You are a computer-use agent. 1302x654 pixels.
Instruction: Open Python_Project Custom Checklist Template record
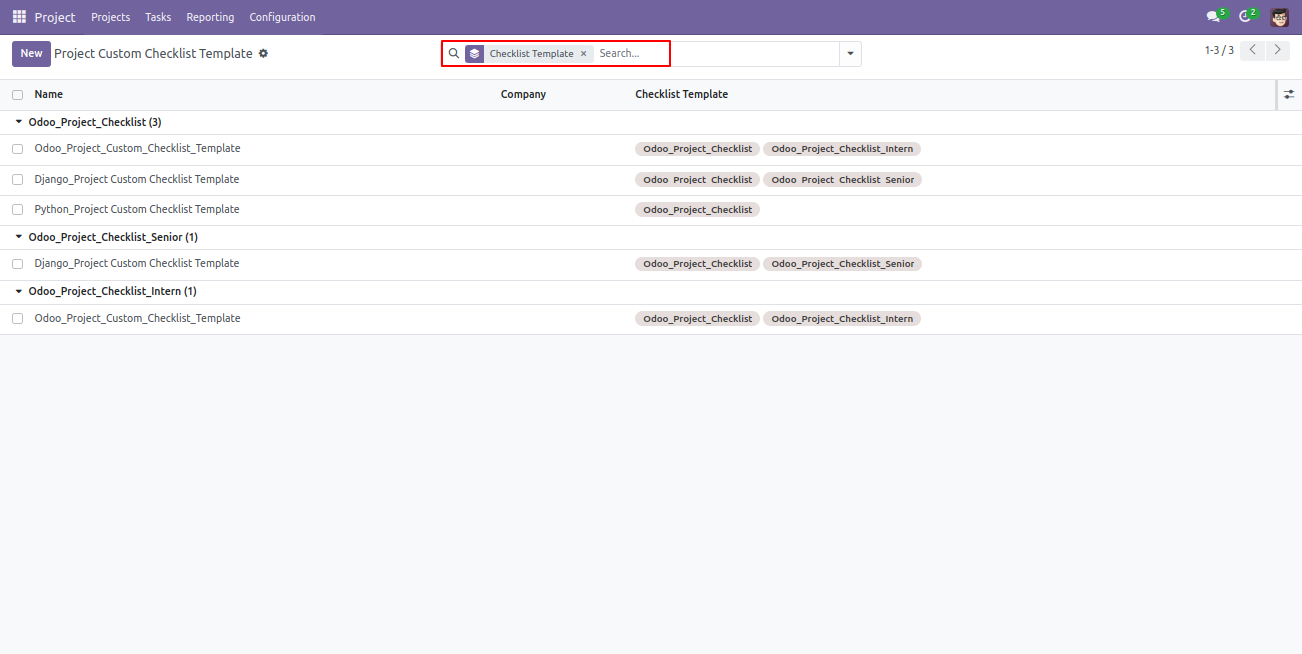(x=137, y=210)
